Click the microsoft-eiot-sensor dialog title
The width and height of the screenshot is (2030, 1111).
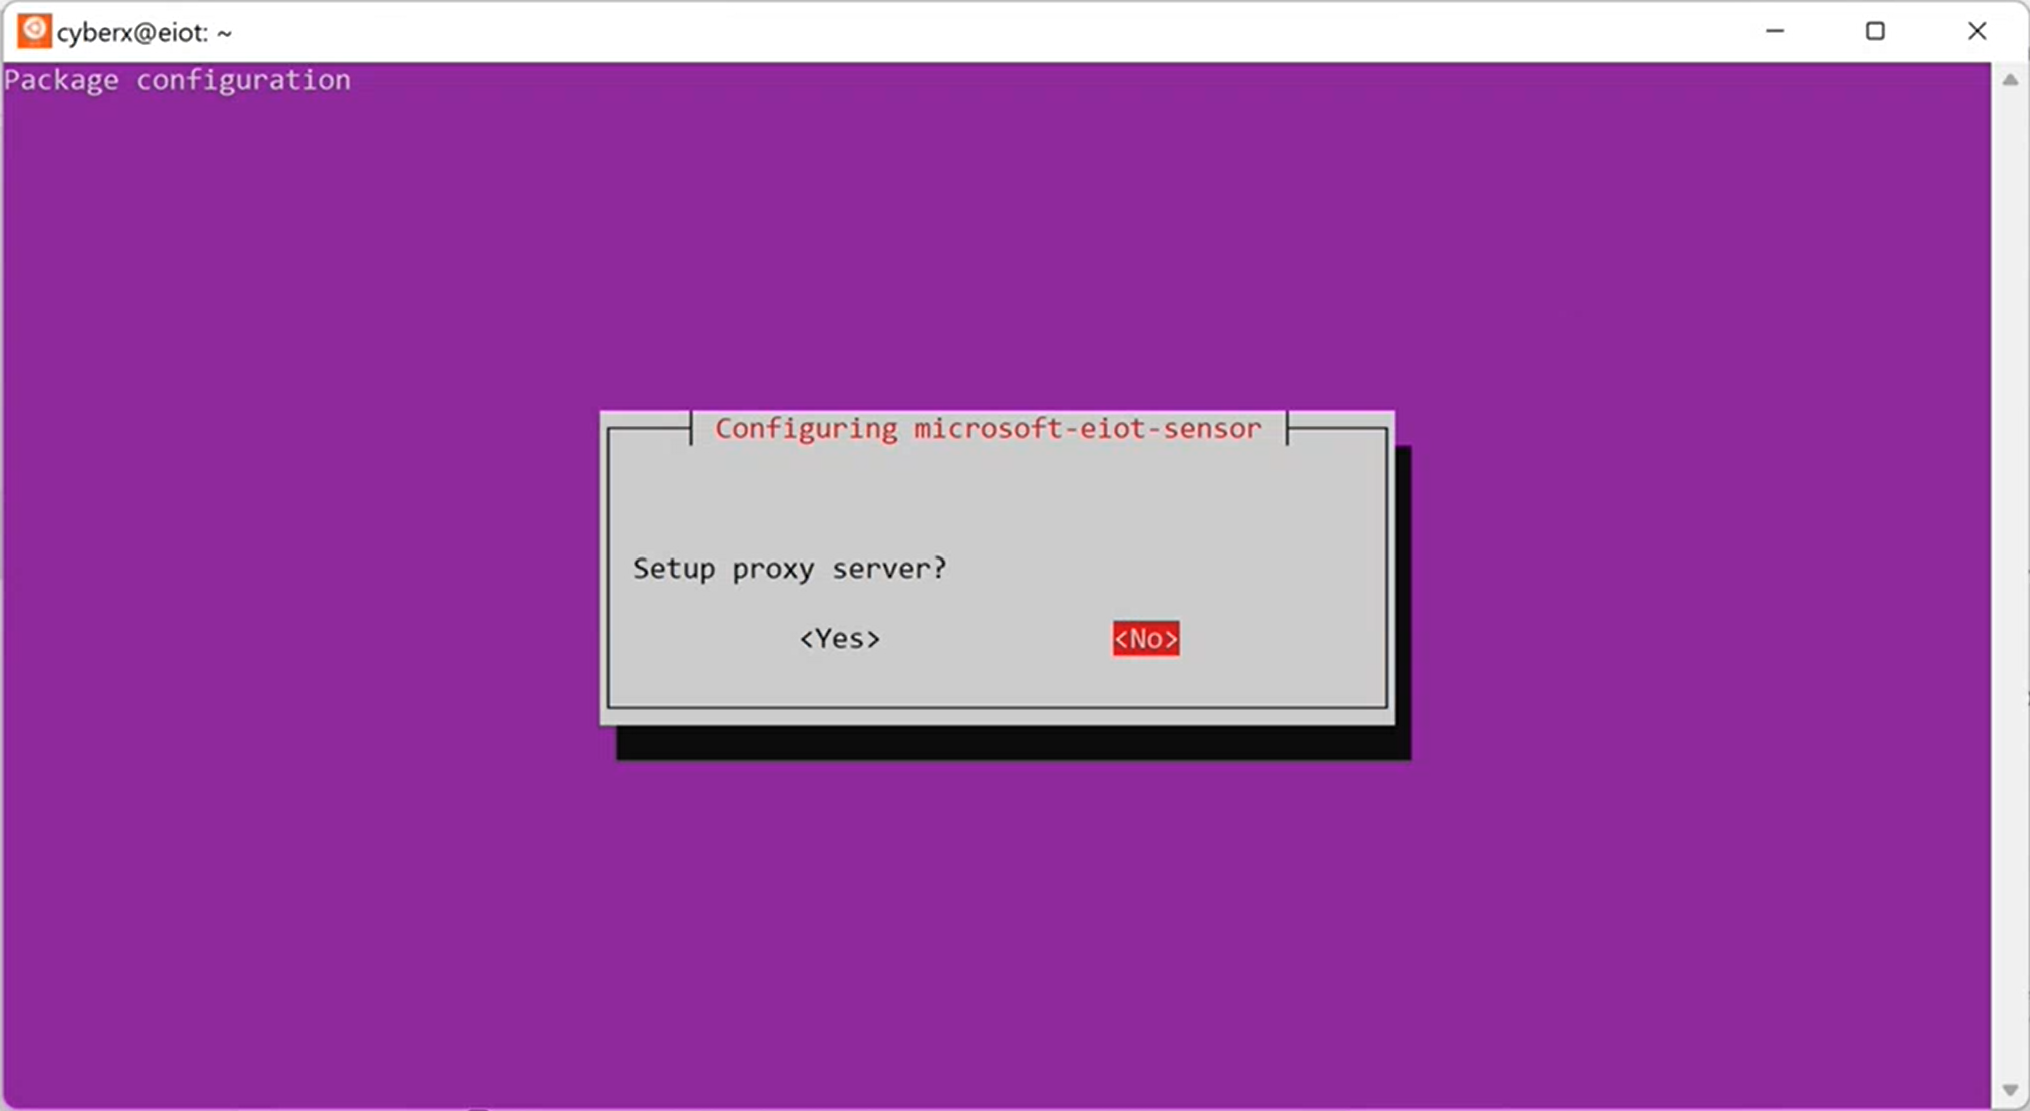[988, 428]
